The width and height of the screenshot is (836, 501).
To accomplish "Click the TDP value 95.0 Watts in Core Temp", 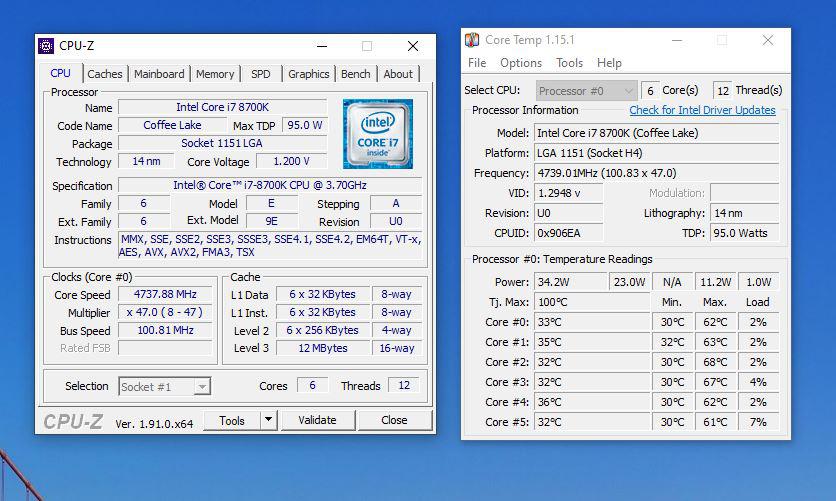I will click(744, 233).
